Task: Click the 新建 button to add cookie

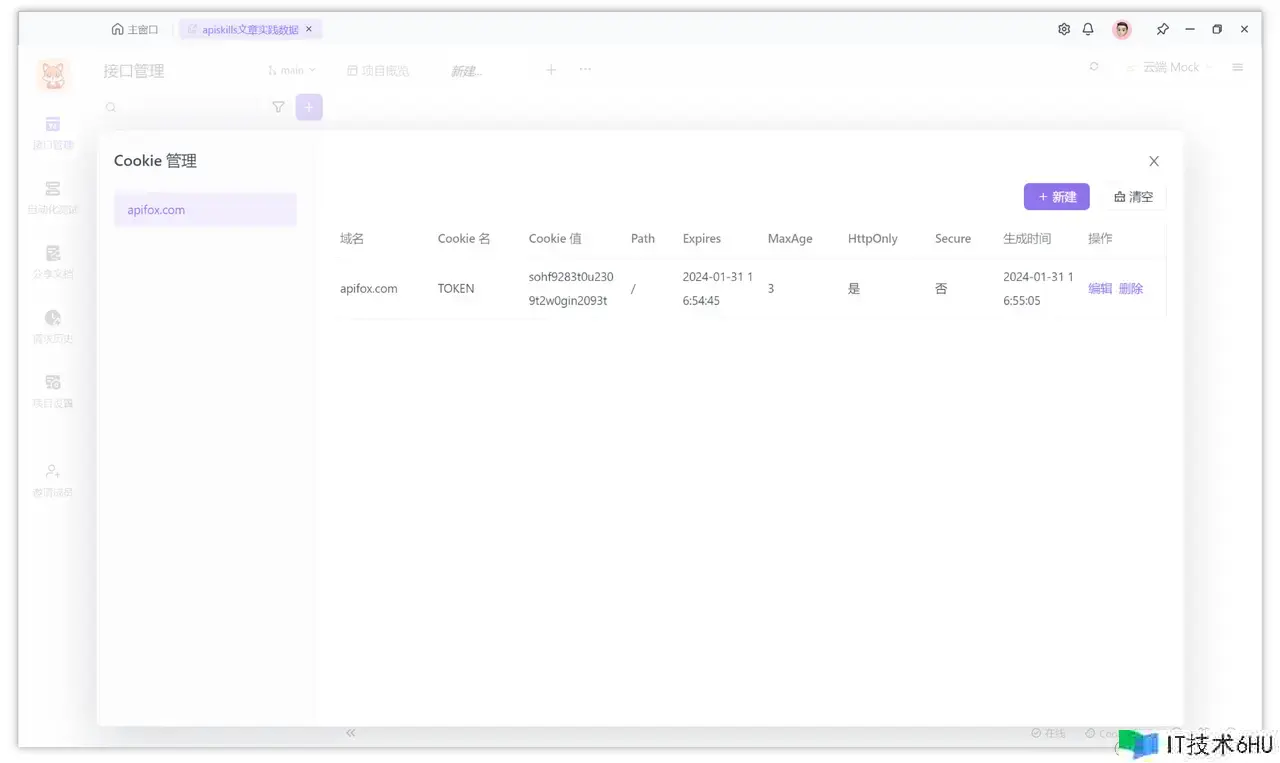Action: tap(1056, 197)
